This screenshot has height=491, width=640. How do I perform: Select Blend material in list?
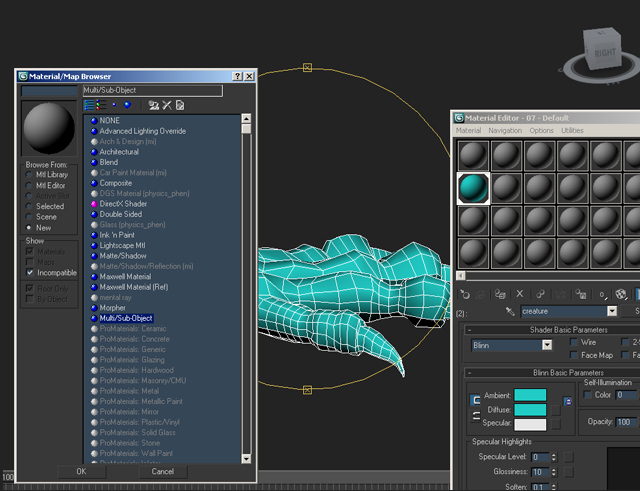coord(109,162)
